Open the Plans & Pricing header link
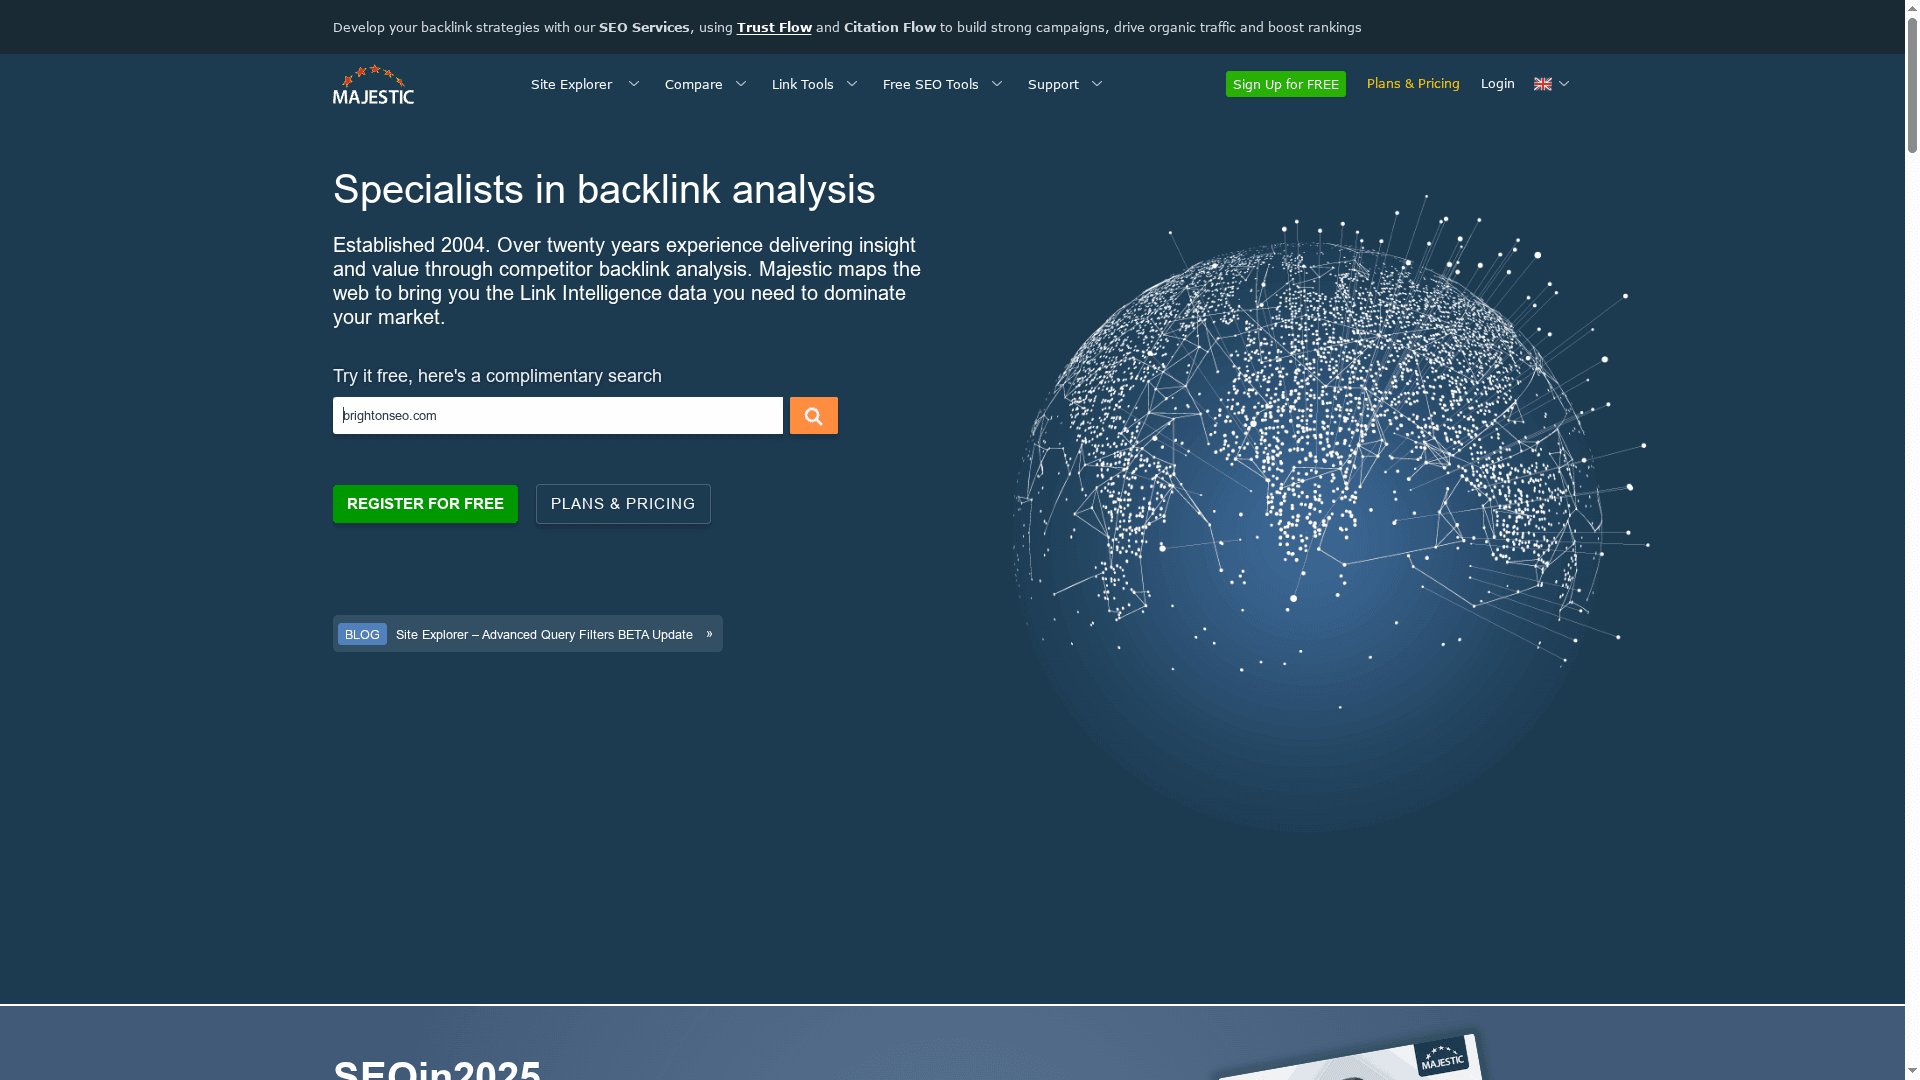The image size is (1920, 1080). pos(1413,84)
